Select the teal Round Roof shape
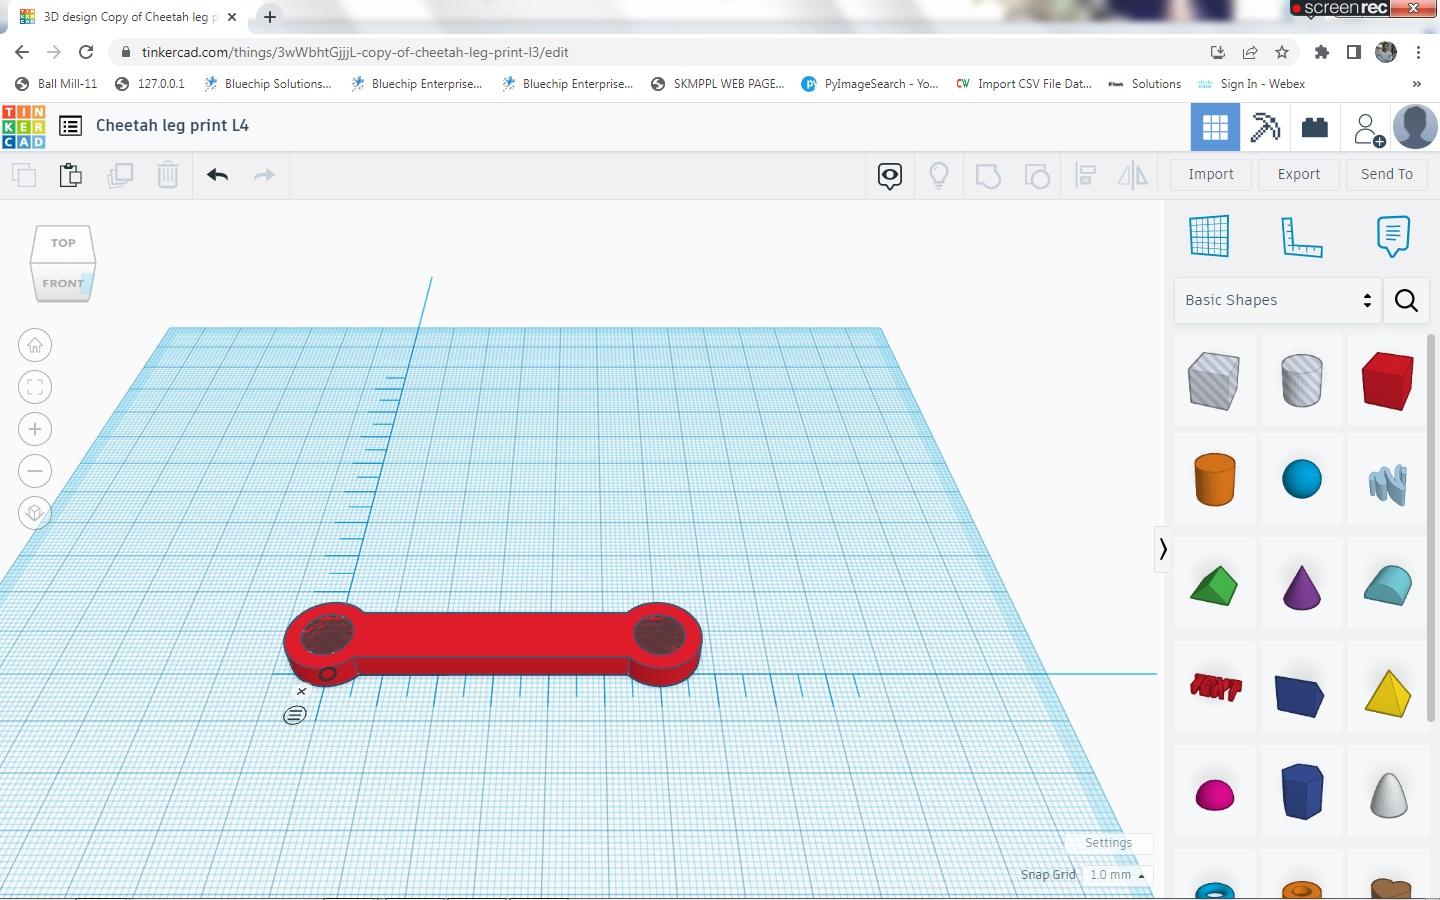The height and width of the screenshot is (900, 1440). (x=1388, y=586)
